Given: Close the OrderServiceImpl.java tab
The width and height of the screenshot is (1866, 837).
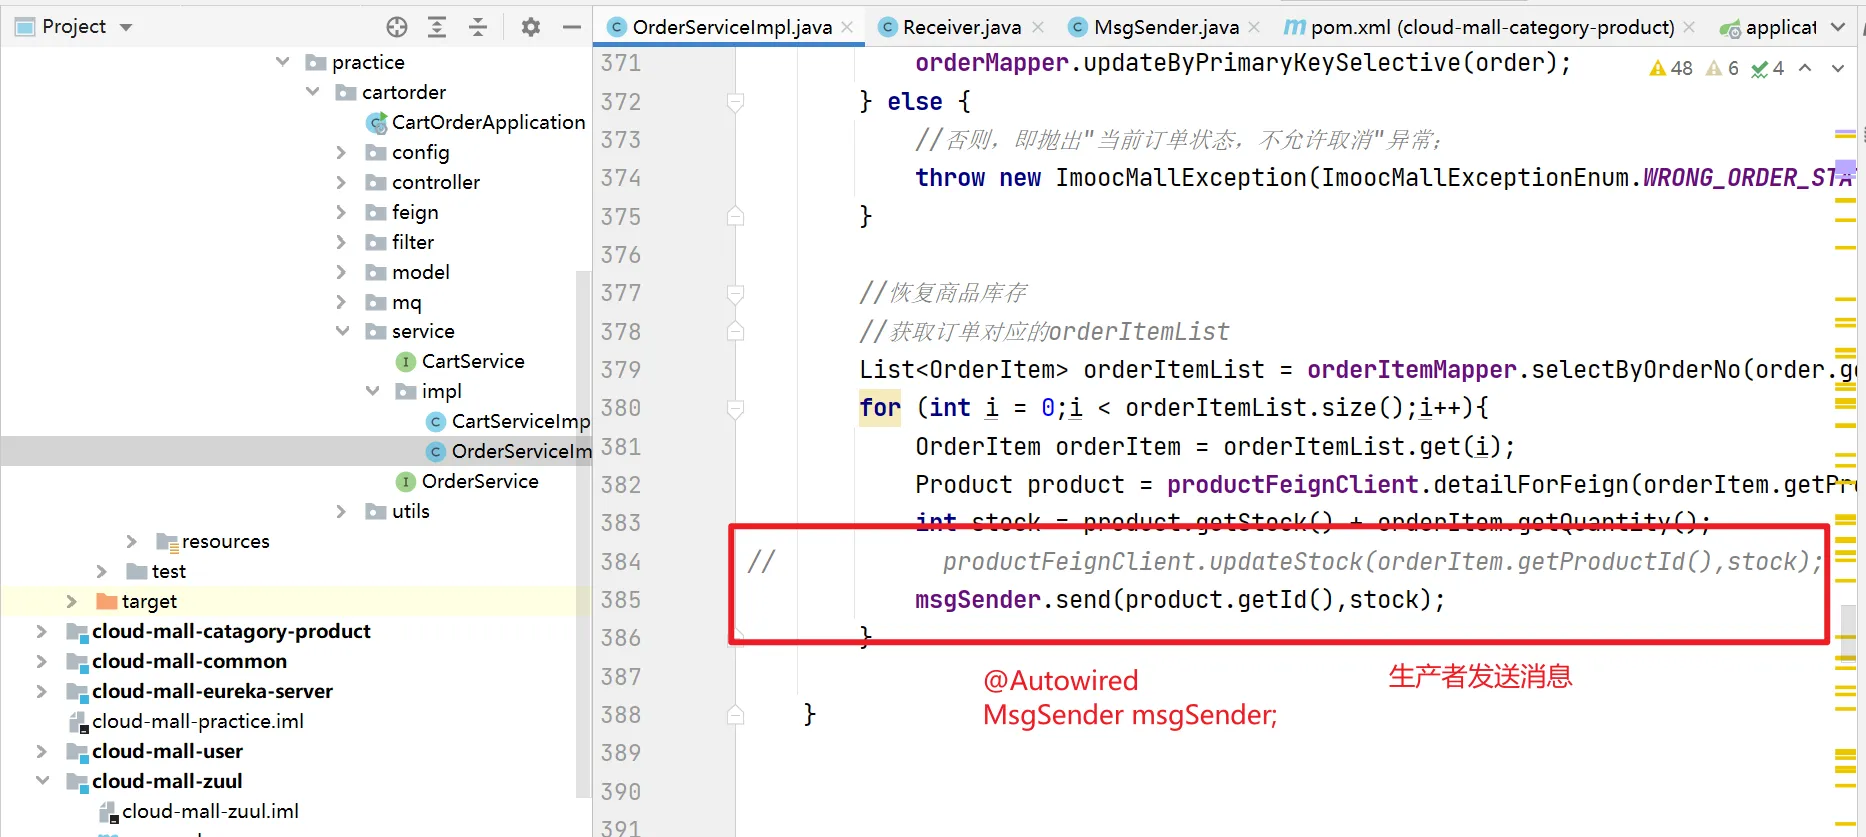Looking at the screenshot, I should (x=848, y=27).
